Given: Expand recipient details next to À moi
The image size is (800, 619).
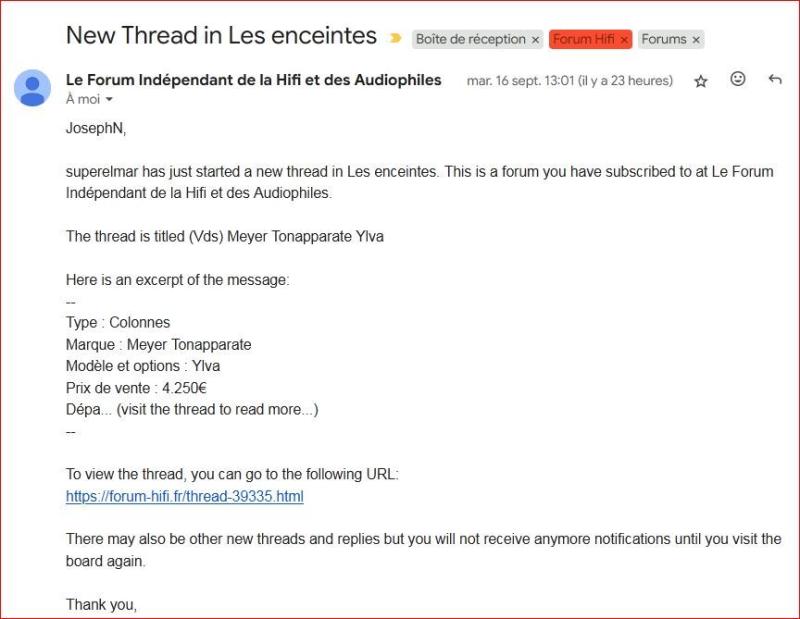Looking at the screenshot, I should click(x=109, y=100).
